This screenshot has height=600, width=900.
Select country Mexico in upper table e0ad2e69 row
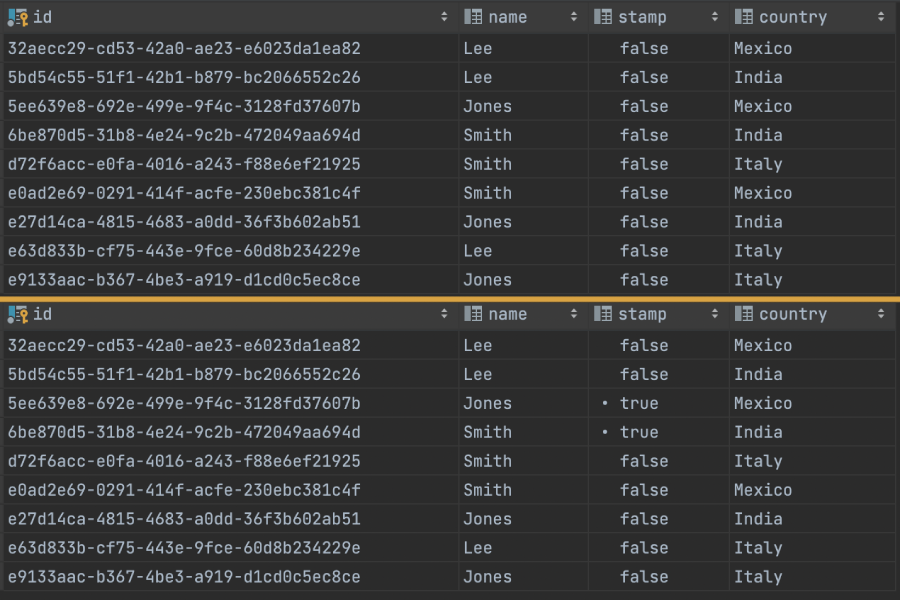coord(763,193)
